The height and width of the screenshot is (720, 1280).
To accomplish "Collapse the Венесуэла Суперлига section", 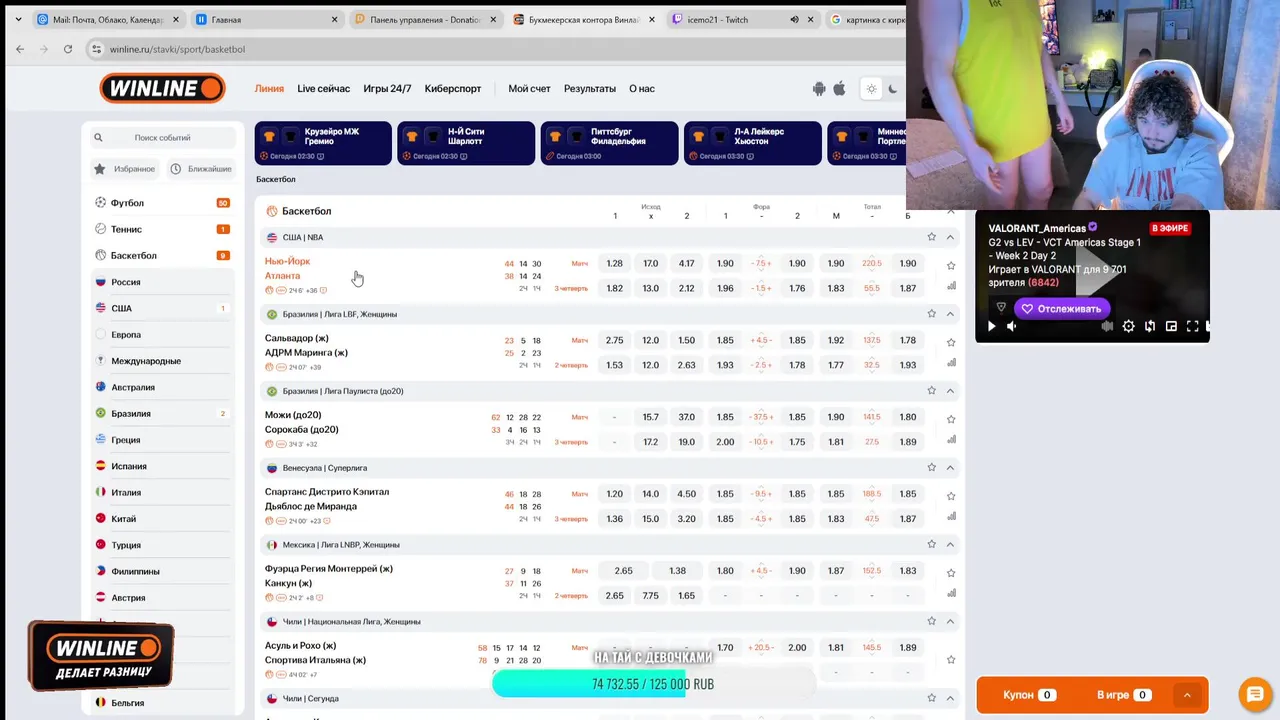I will pos(950,467).
